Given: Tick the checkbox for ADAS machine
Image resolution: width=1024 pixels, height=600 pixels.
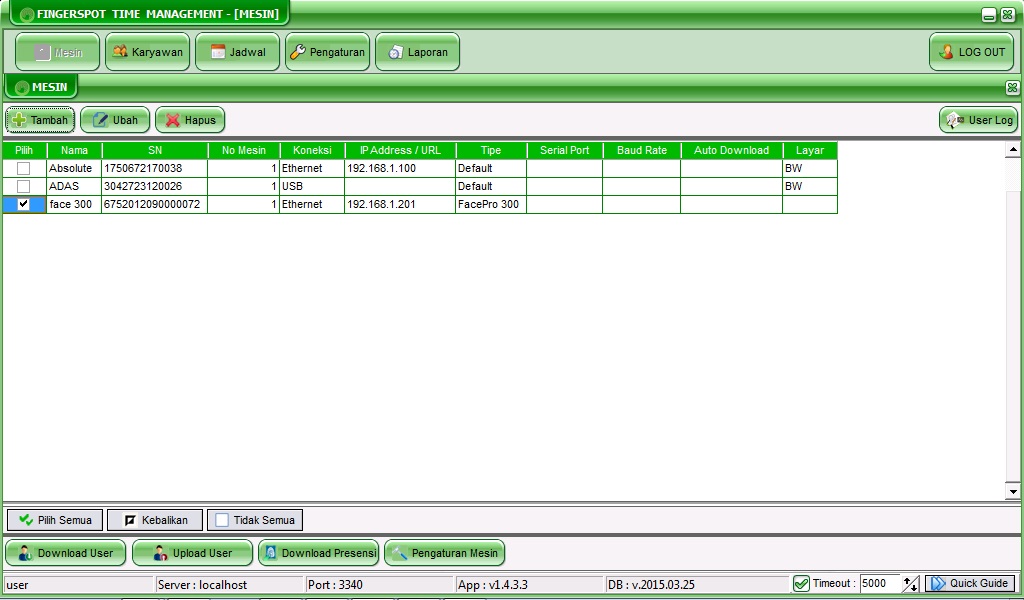Looking at the screenshot, I should (x=24, y=186).
